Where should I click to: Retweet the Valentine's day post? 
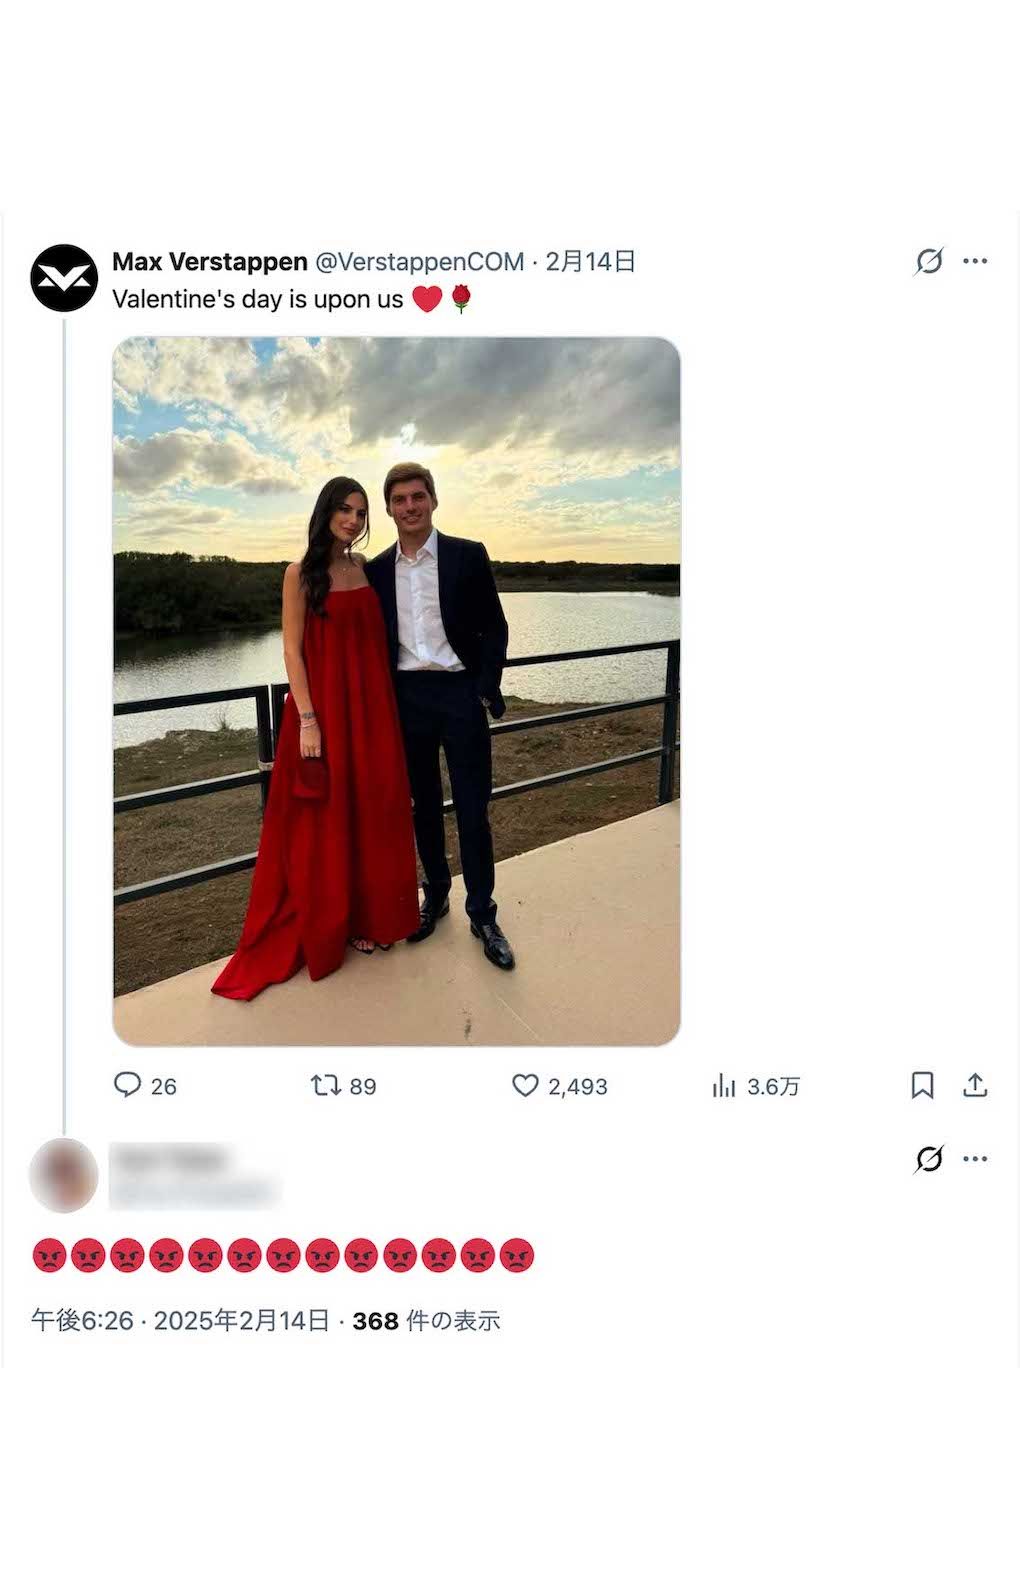point(327,1085)
